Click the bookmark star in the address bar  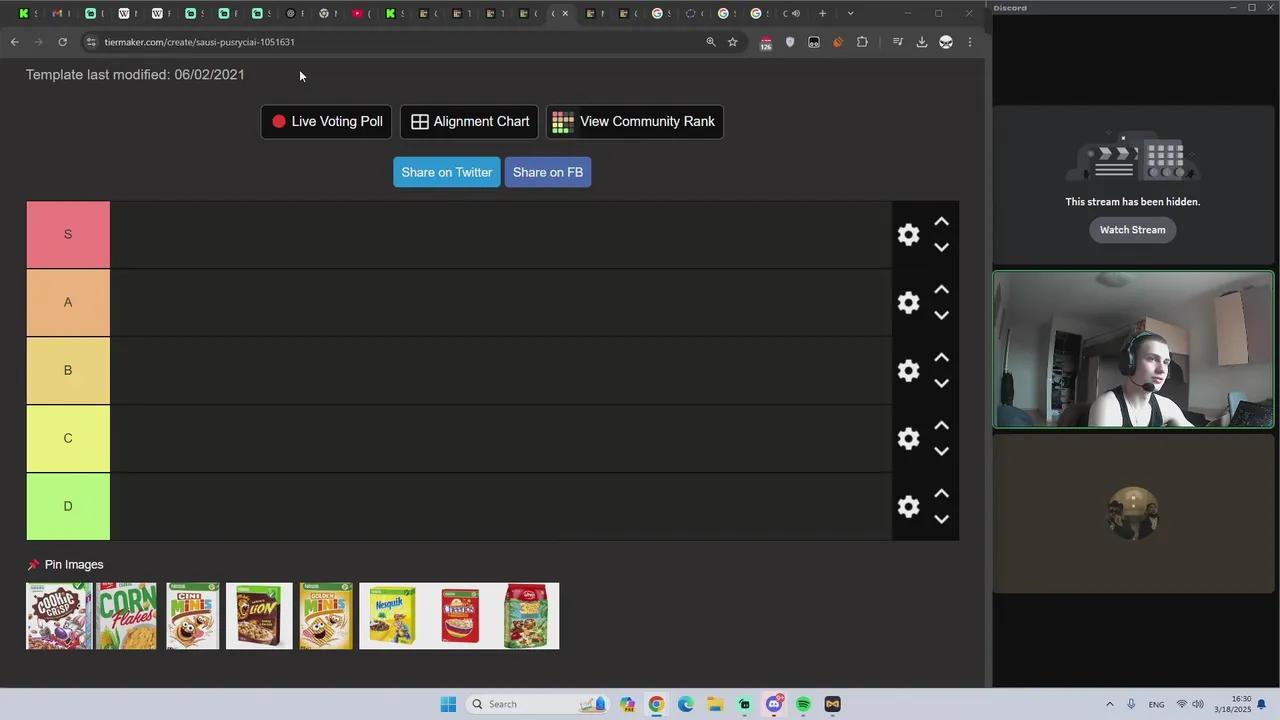coord(732,42)
